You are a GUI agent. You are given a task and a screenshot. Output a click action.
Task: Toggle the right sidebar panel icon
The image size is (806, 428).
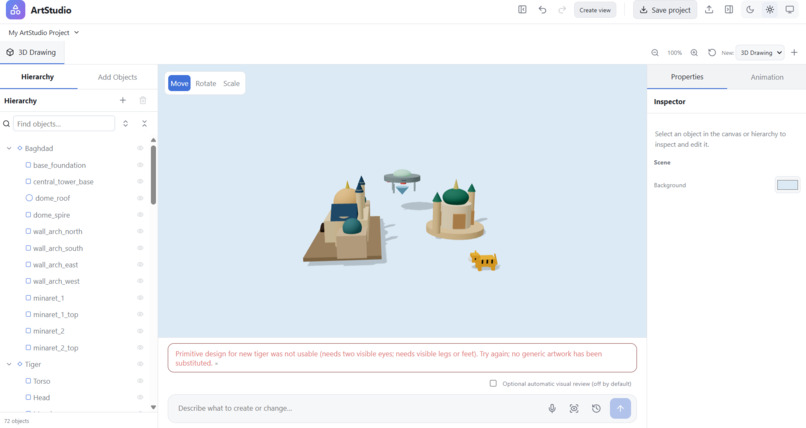coord(729,10)
